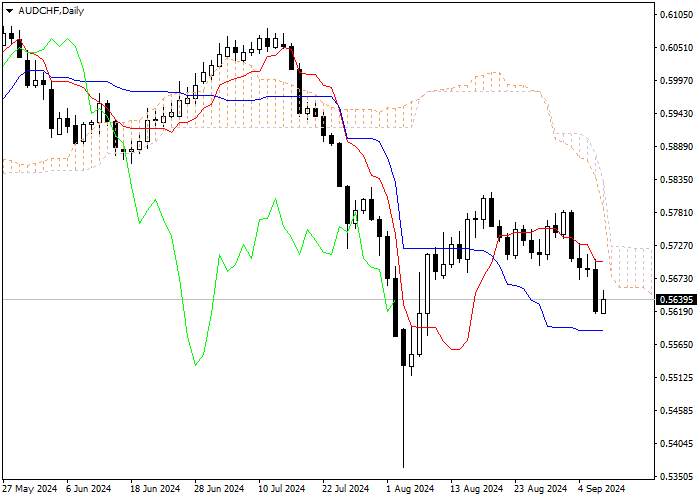Image resolution: width=700 pixels, height=500 pixels.
Task: Click price axis value 0.56190
Action: (677, 311)
